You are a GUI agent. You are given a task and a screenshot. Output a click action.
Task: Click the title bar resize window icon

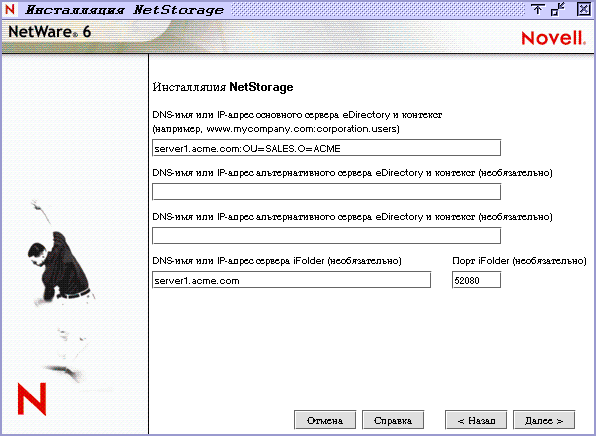[558, 9]
